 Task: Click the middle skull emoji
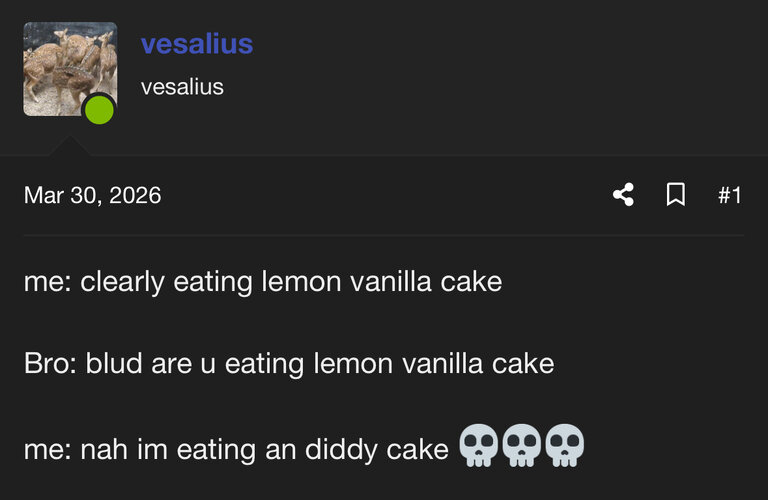[522, 445]
